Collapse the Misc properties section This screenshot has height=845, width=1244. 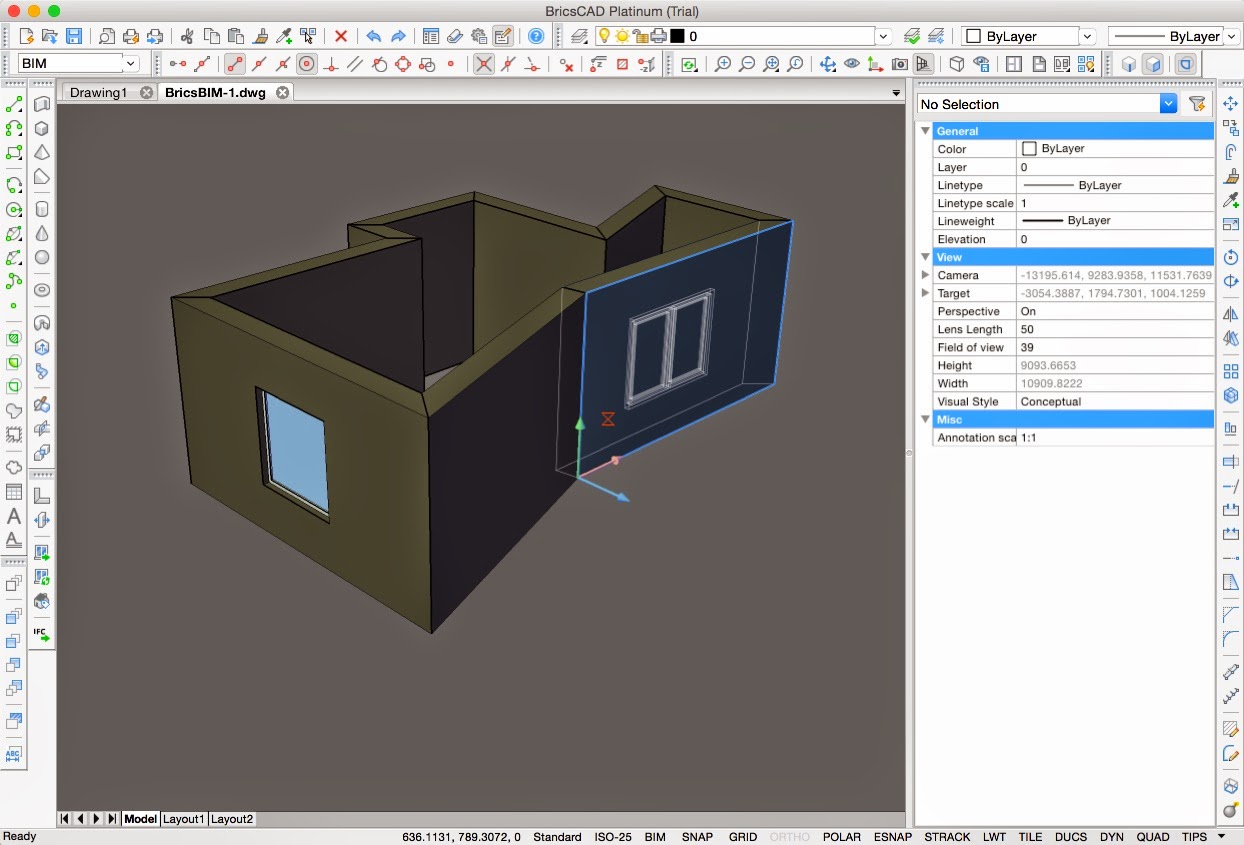925,419
